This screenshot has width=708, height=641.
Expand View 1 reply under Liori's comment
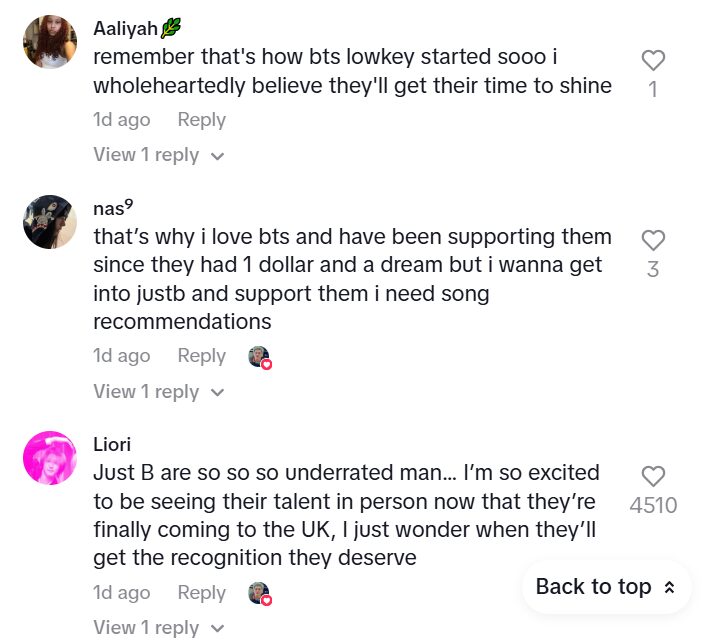(158, 627)
